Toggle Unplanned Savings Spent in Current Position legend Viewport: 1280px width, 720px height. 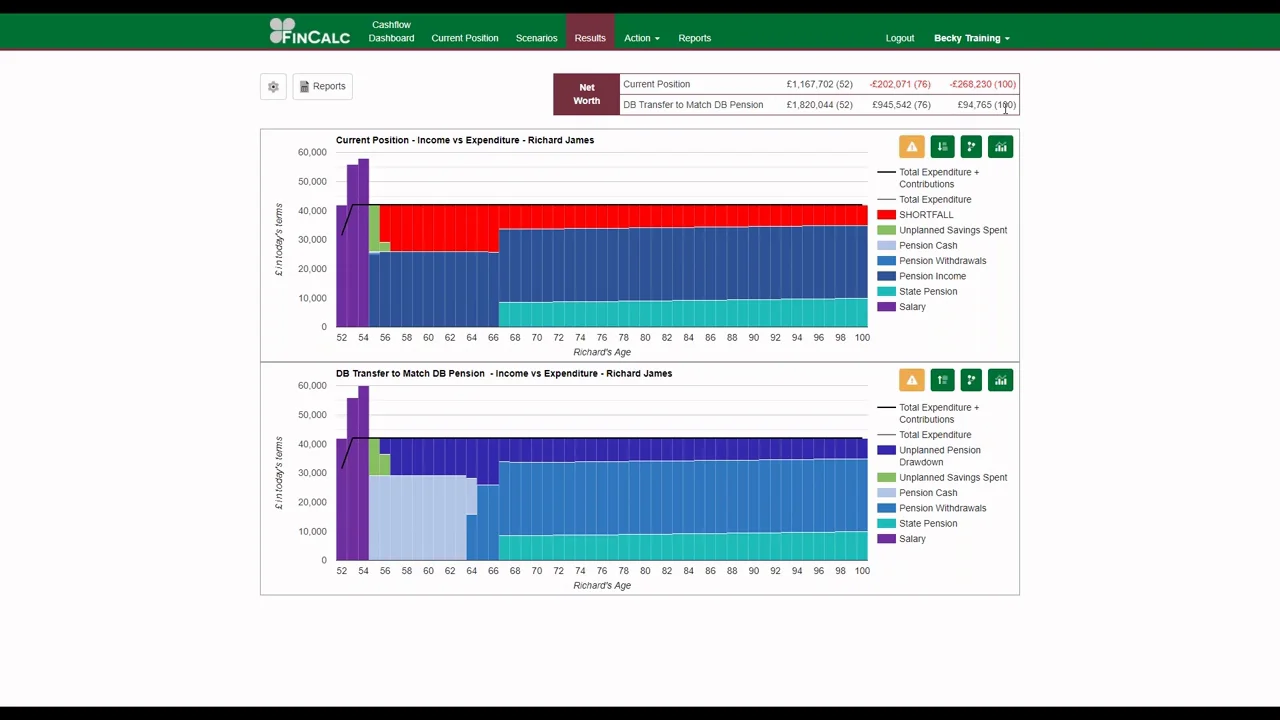coord(953,230)
